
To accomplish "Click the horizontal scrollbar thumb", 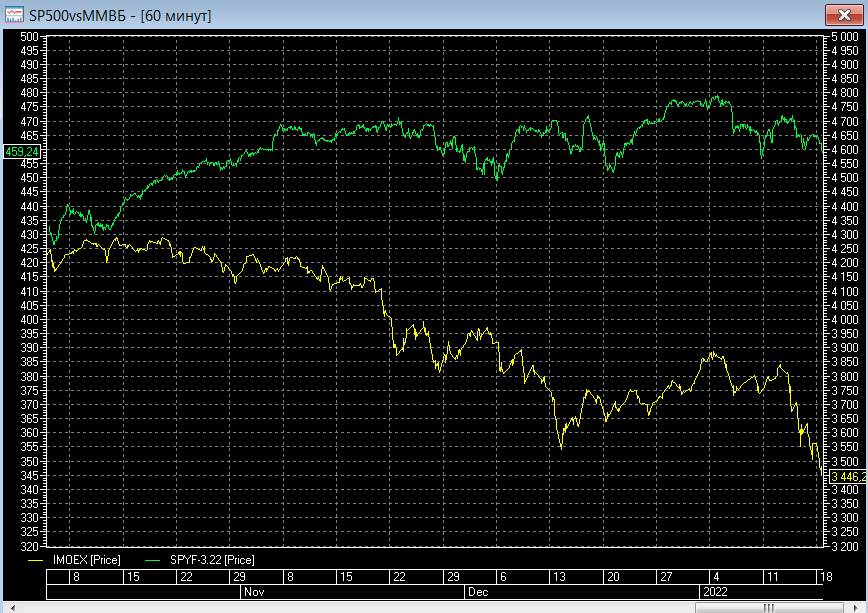I will click(769, 608).
